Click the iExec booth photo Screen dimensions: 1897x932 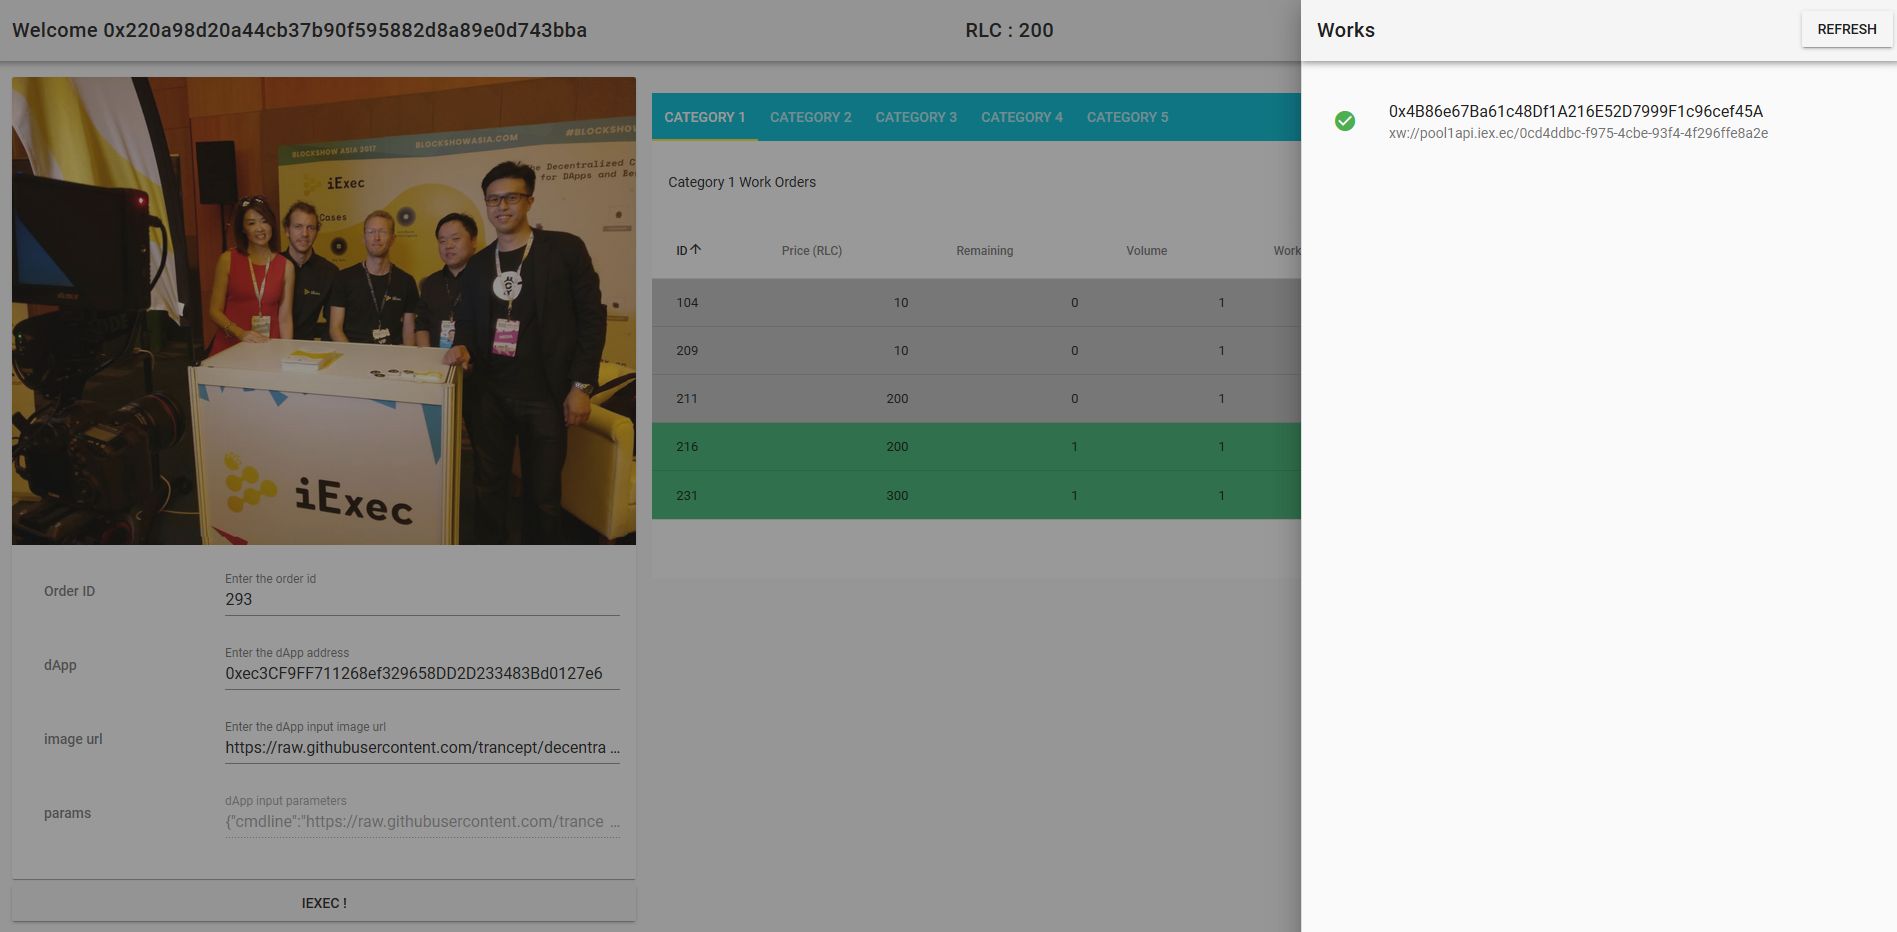pos(324,311)
